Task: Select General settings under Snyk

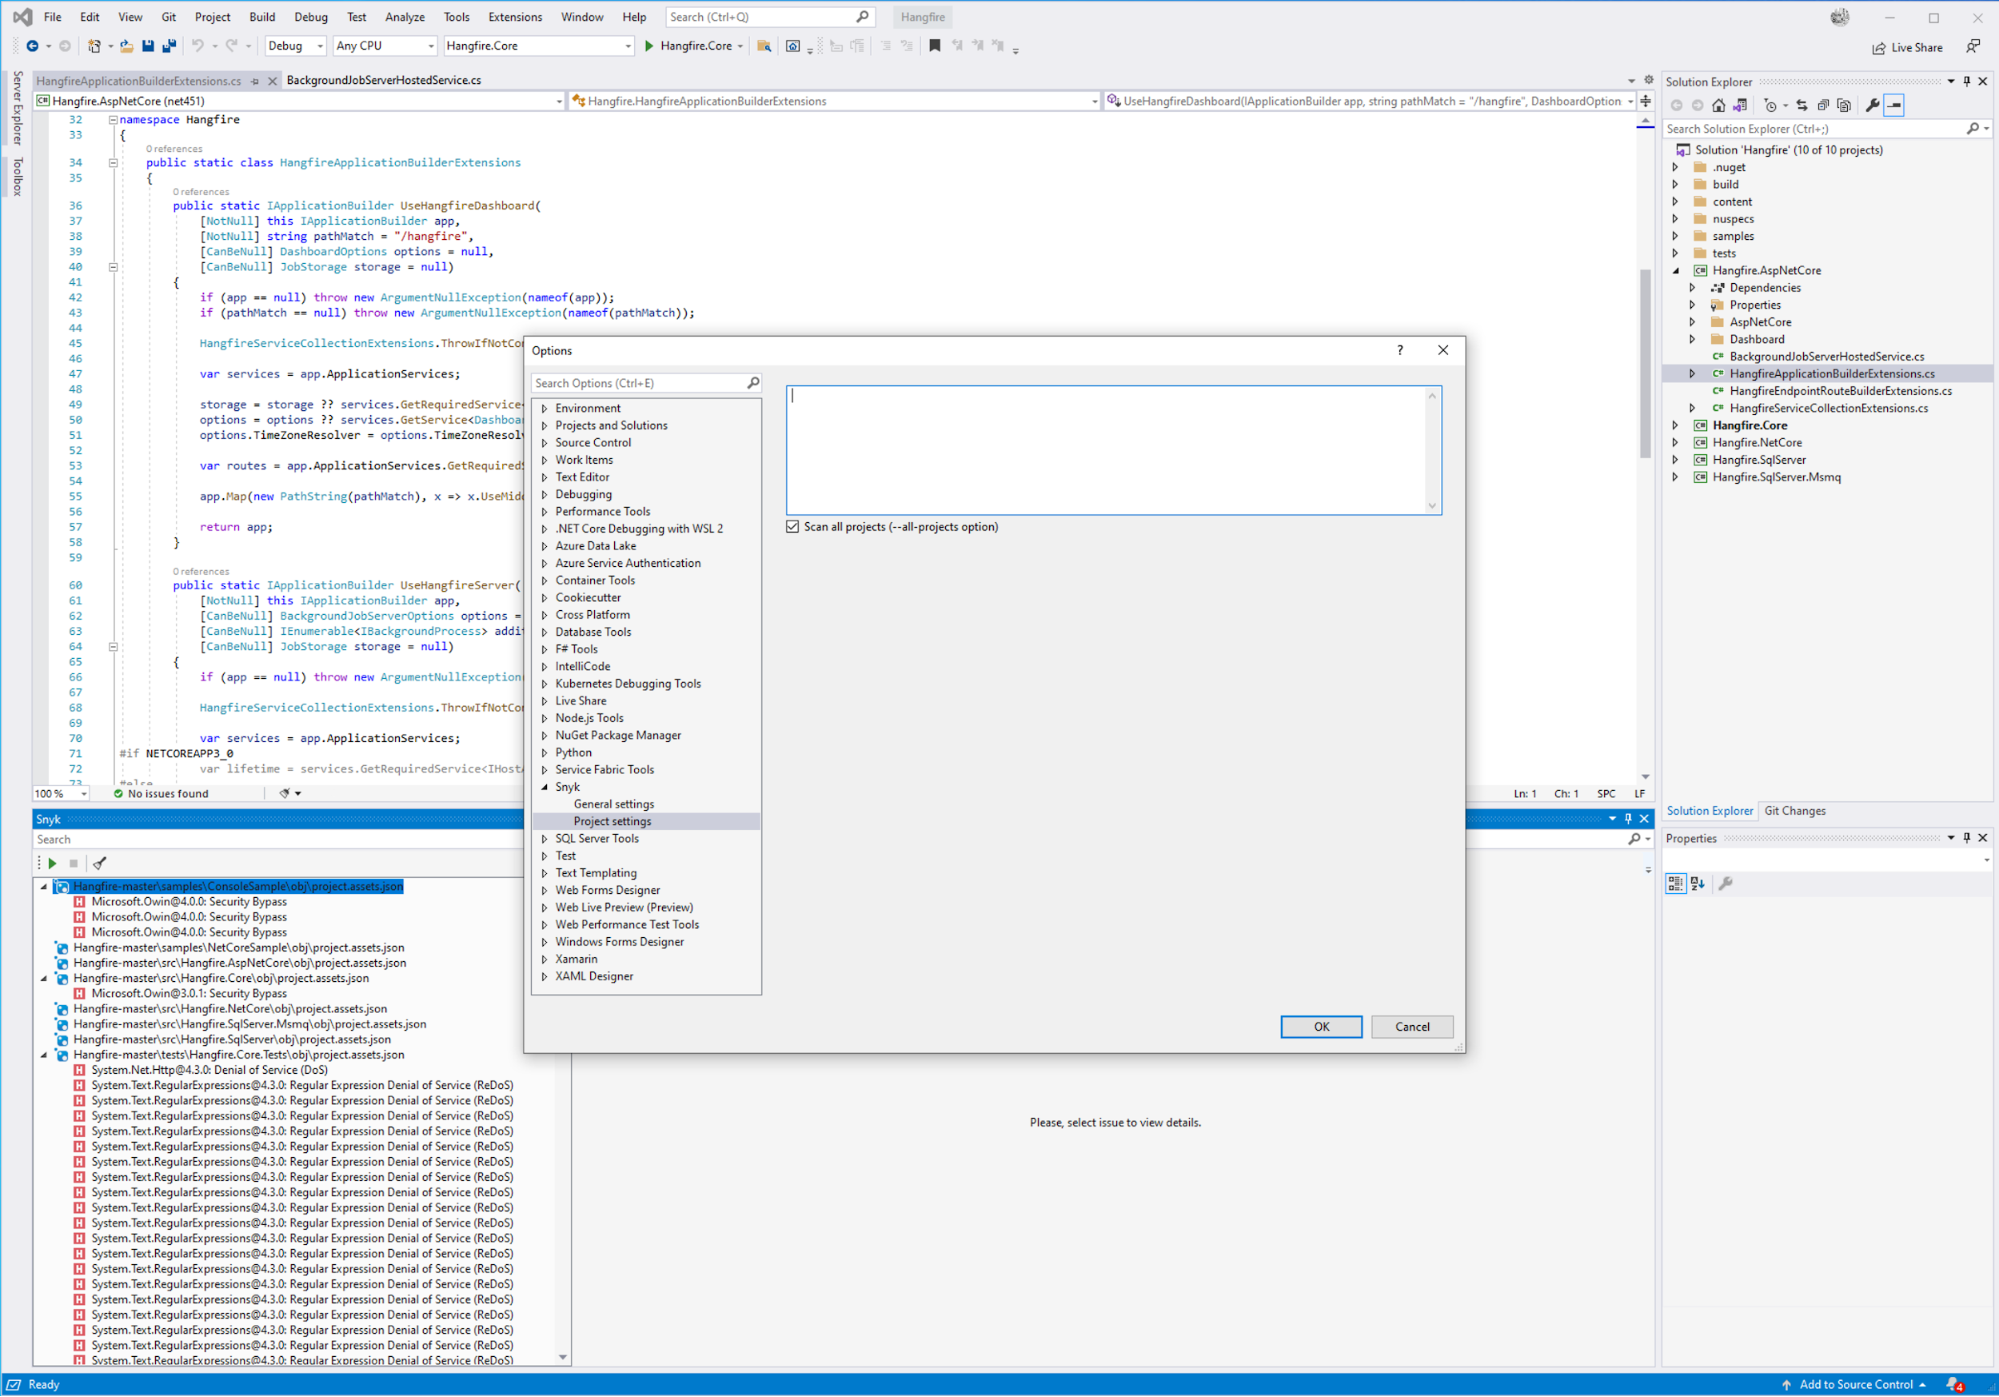Action: click(x=613, y=804)
